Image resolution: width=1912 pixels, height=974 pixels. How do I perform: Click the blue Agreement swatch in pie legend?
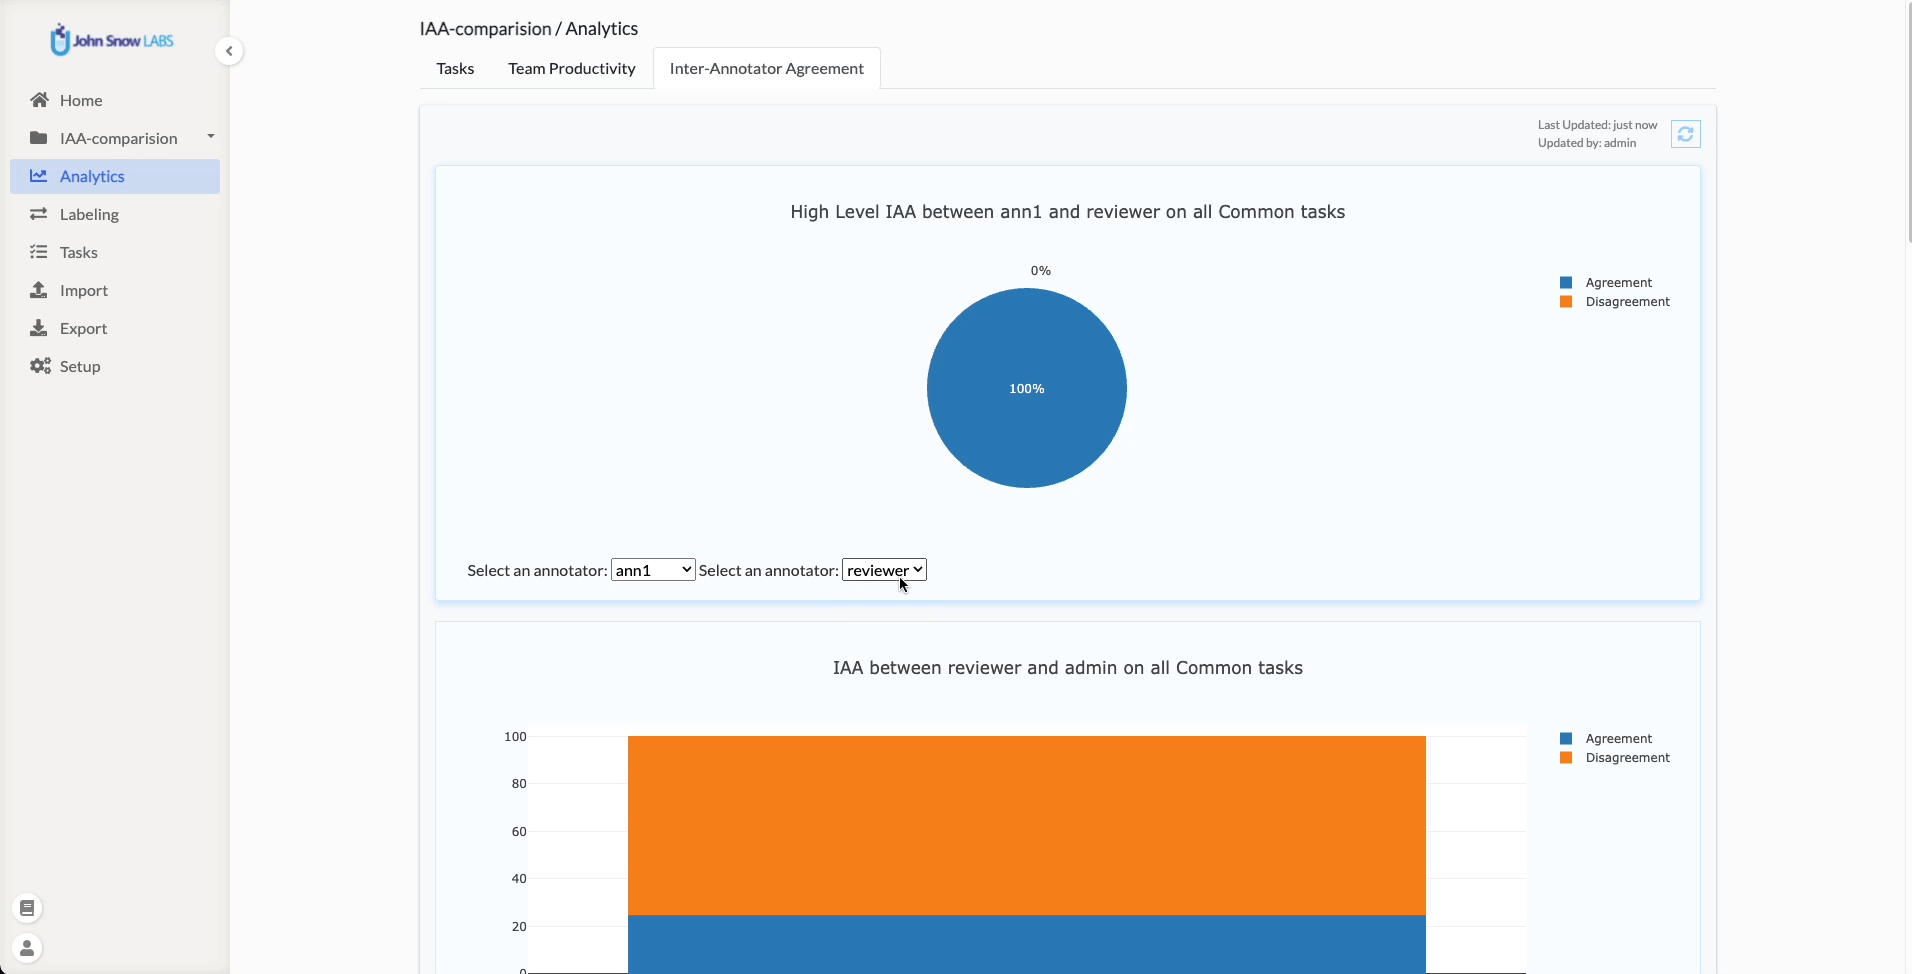coord(1566,283)
